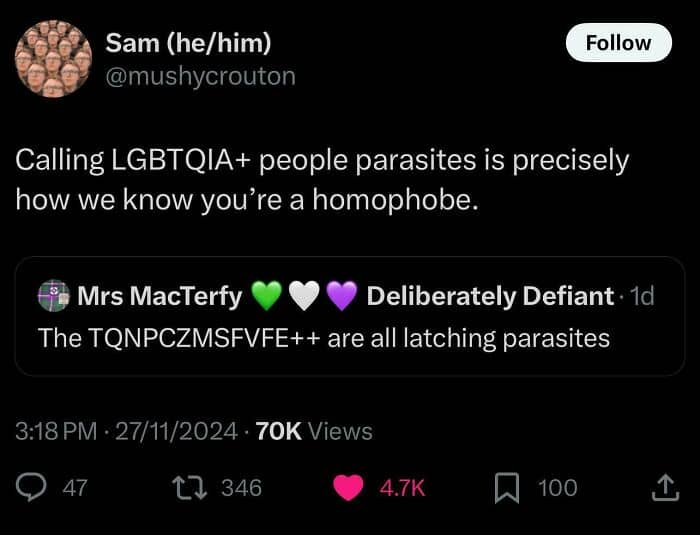Click the 100 bookmarks count
The height and width of the screenshot is (535, 700).
click(557, 487)
